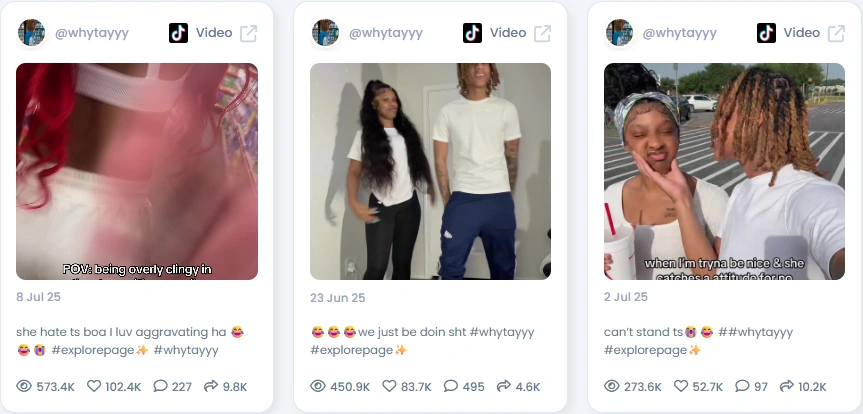Click comment bubble icon beside 495

point(451,386)
